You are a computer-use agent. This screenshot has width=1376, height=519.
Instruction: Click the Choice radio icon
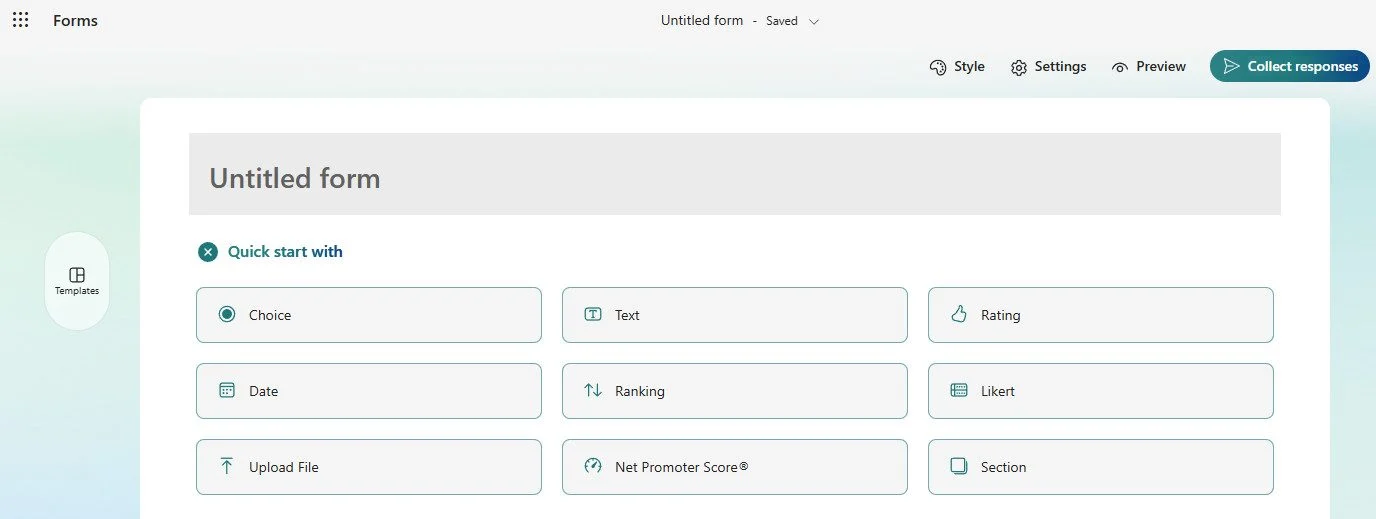(x=227, y=314)
